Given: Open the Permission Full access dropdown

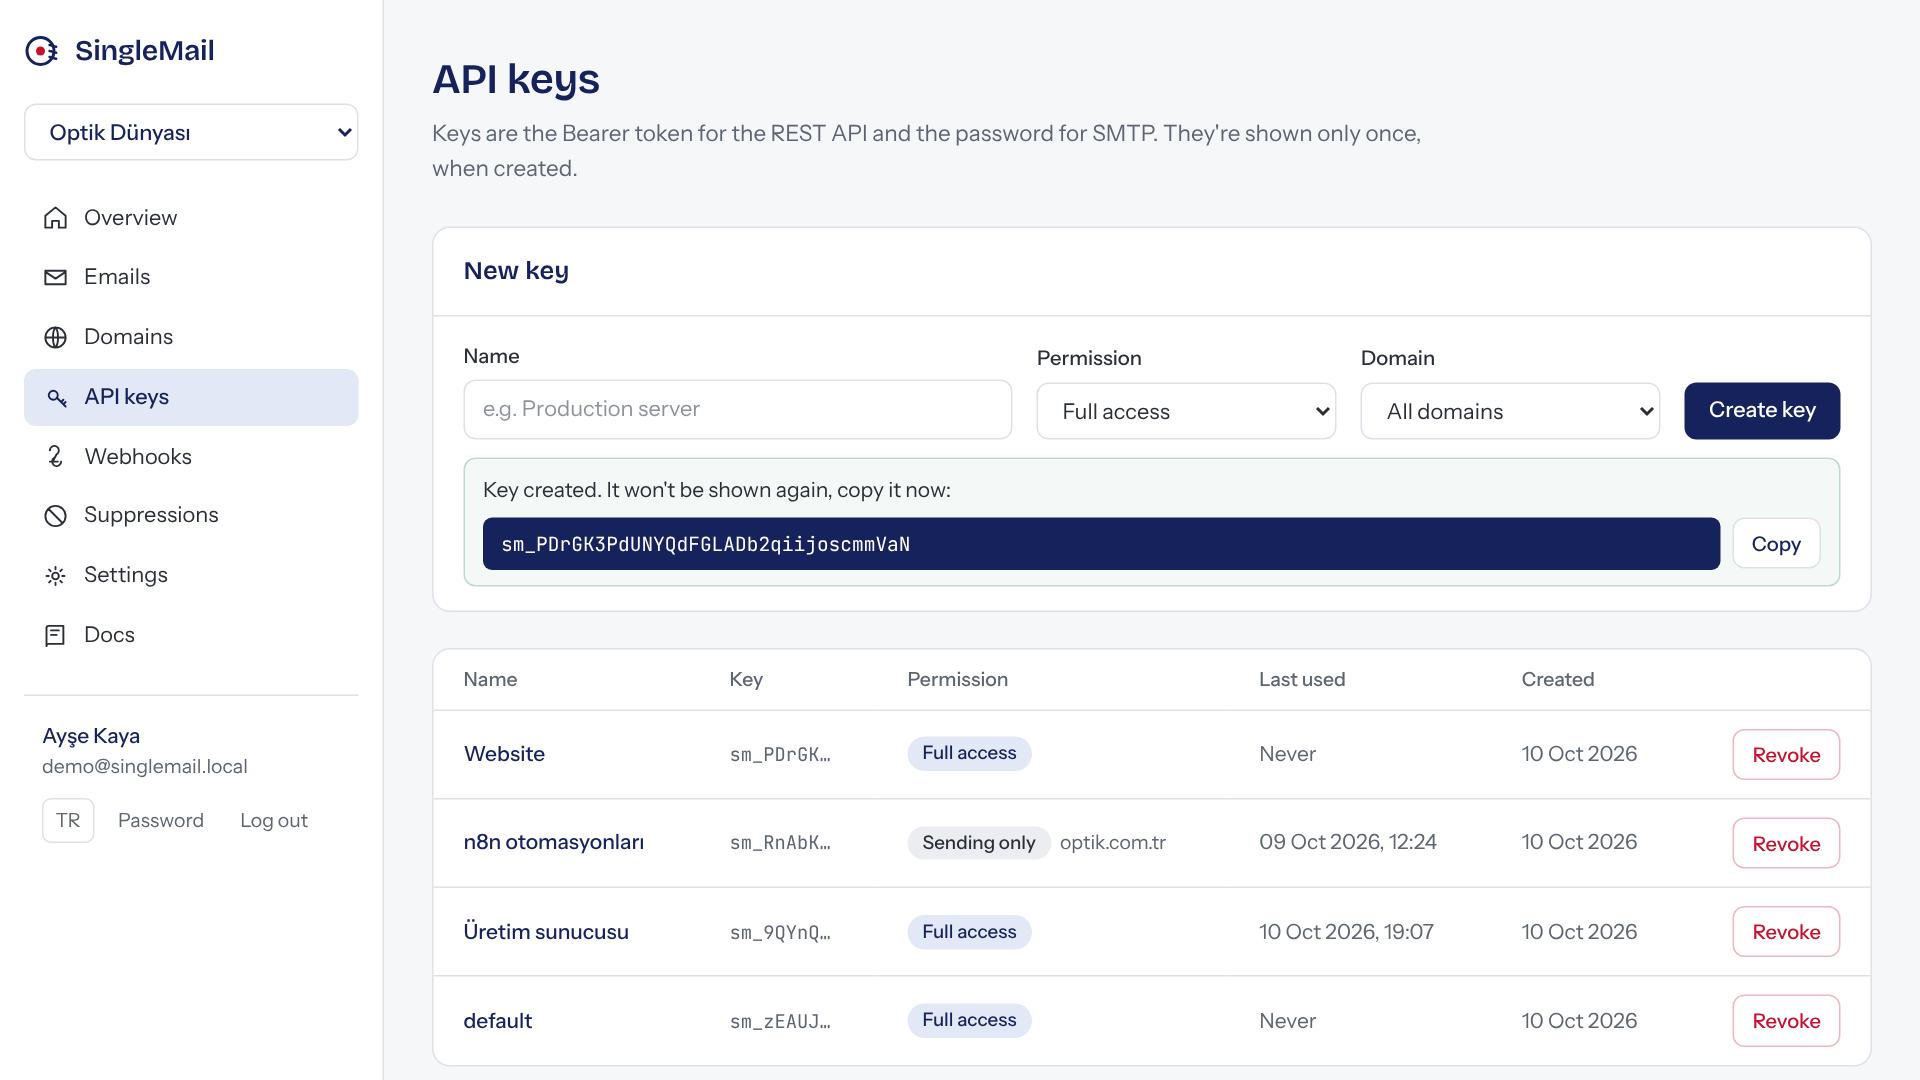Looking at the screenshot, I should 1186,411.
